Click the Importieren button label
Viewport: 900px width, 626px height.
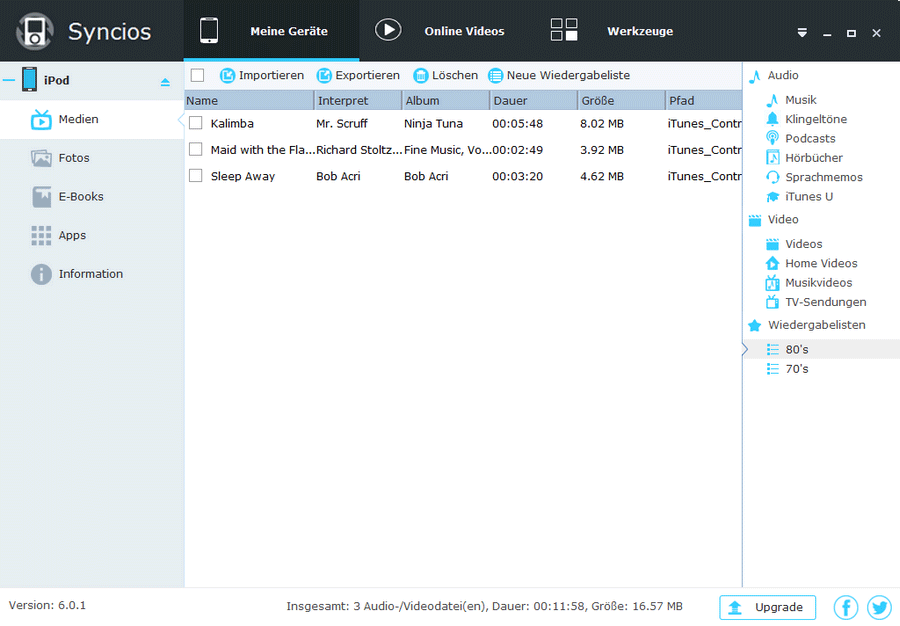click(x=271, y=75)
